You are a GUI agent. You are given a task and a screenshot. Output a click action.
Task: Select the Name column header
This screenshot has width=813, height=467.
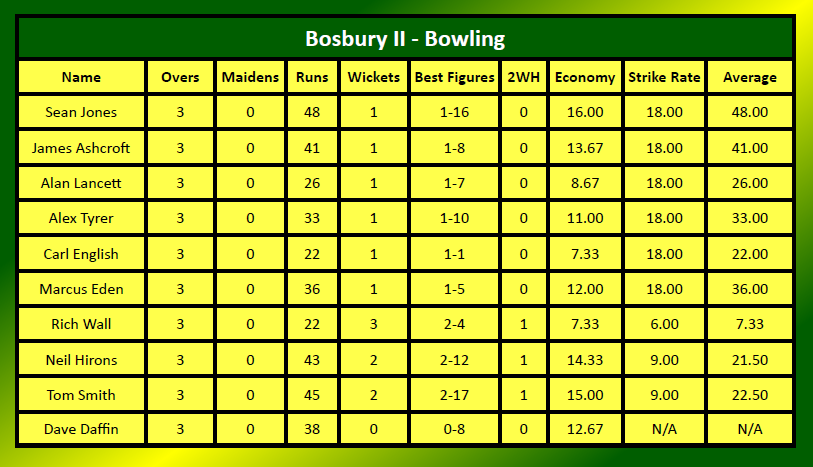click(x=81, y=77)
